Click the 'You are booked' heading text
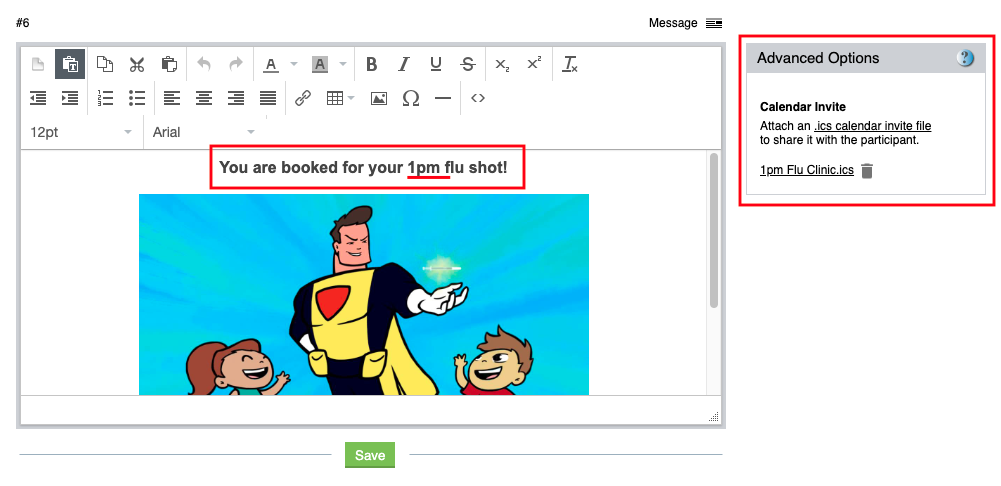Screen dimensions: 1001x486 click(363, 167)
